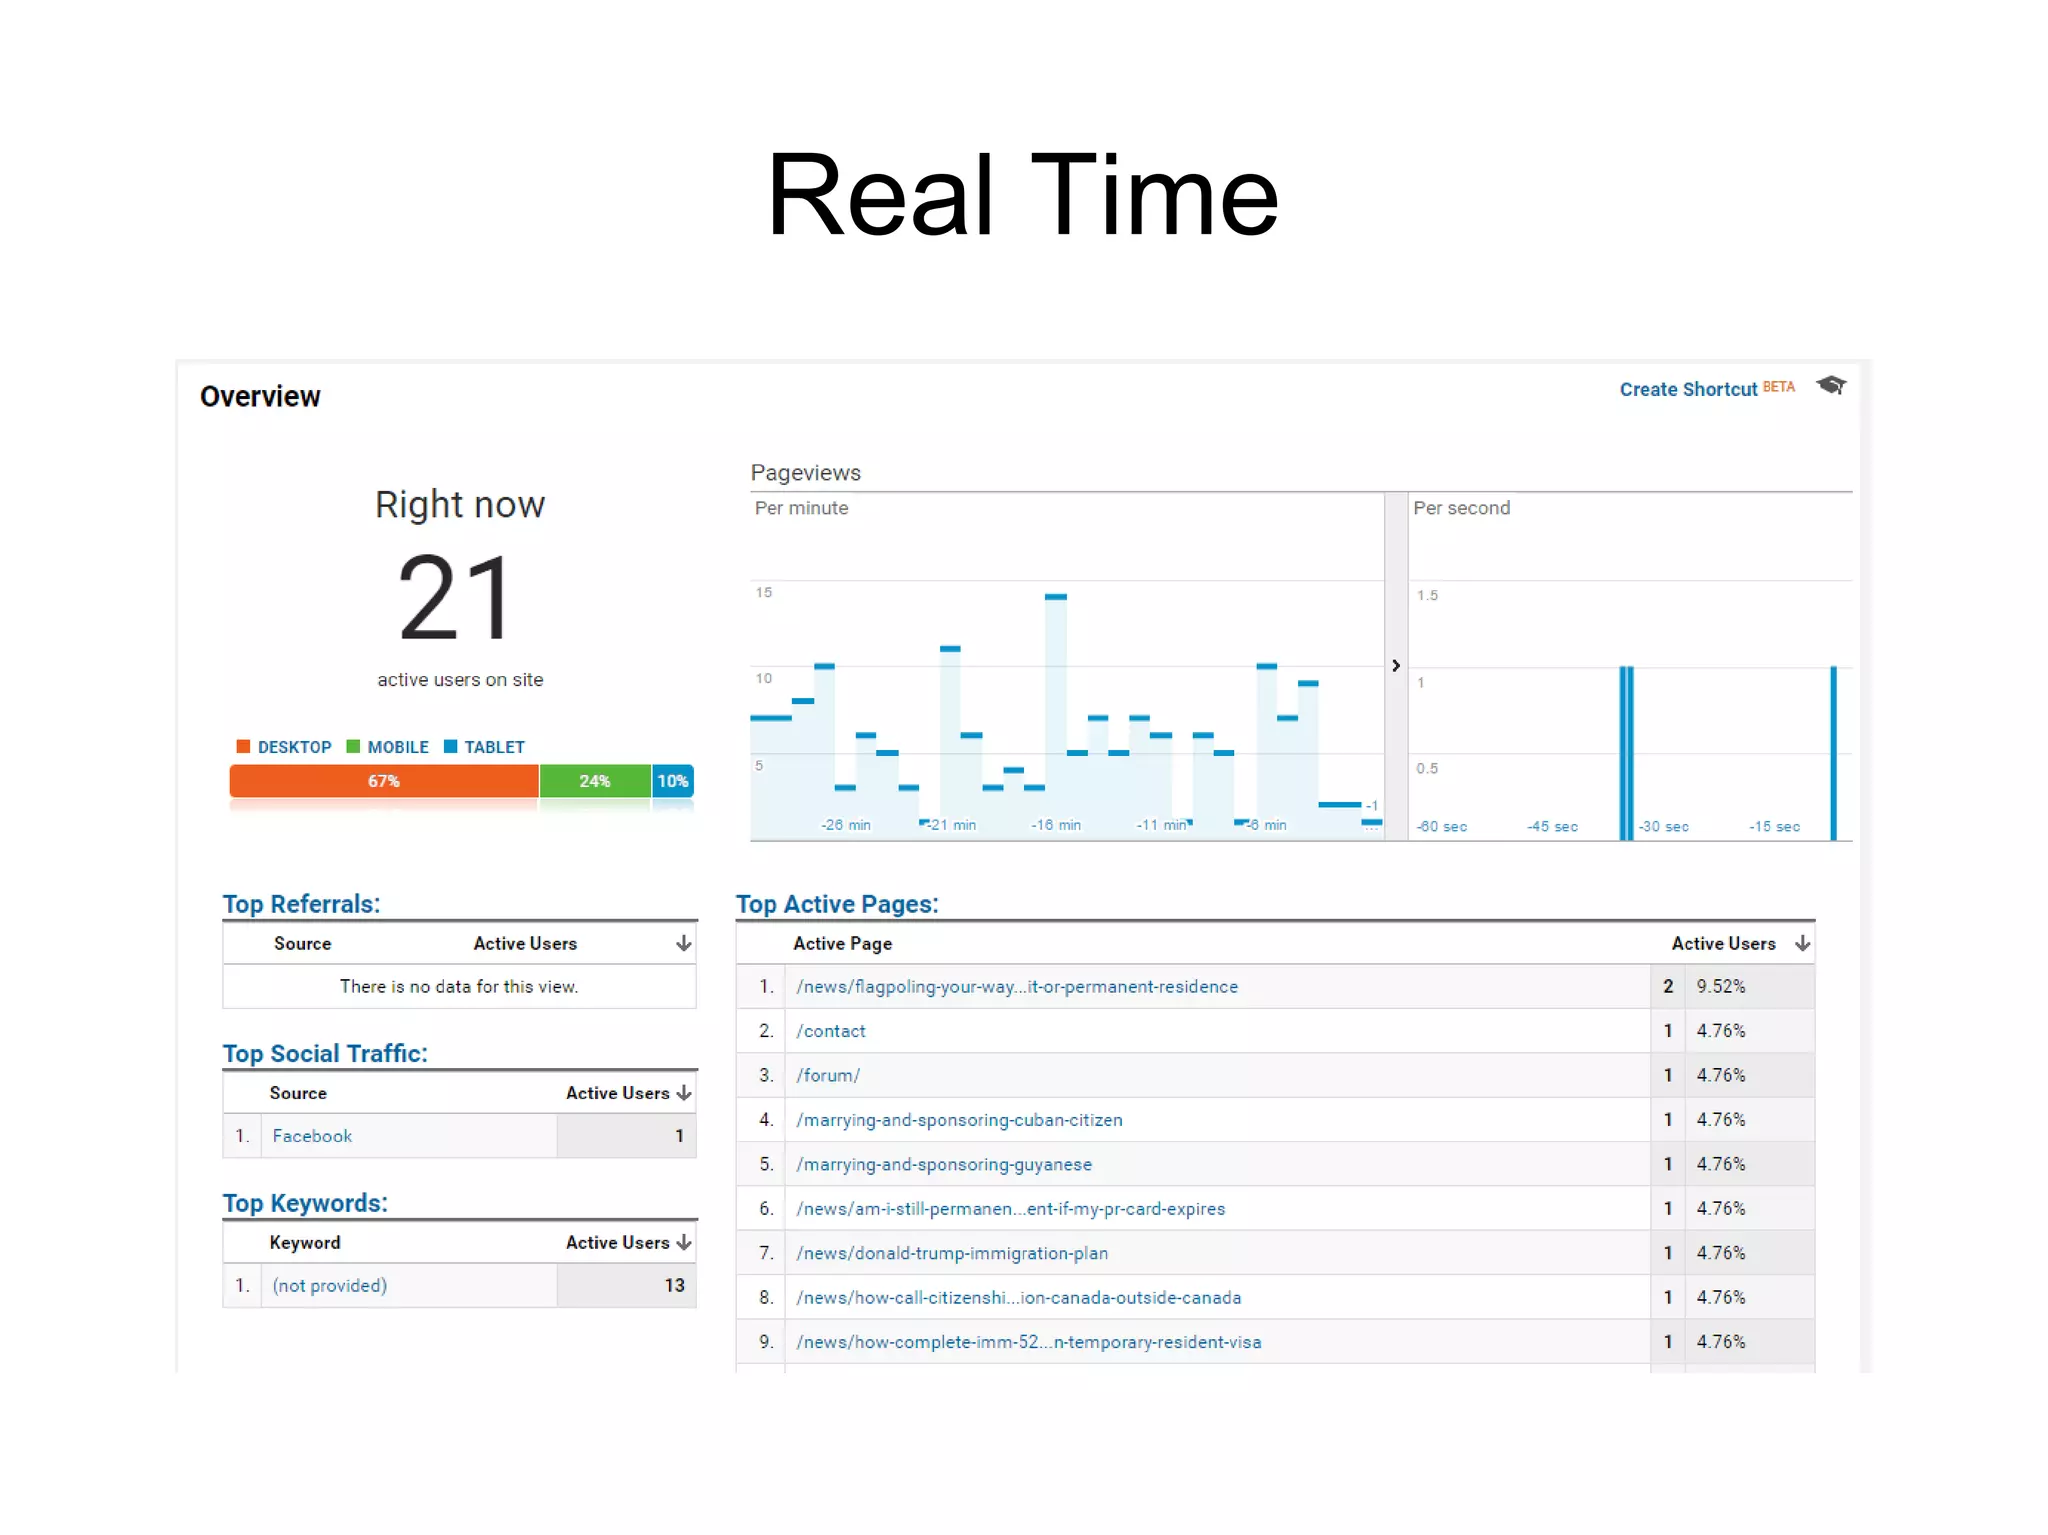Click the Top Referrals heading link

click(x=301, y=904)
